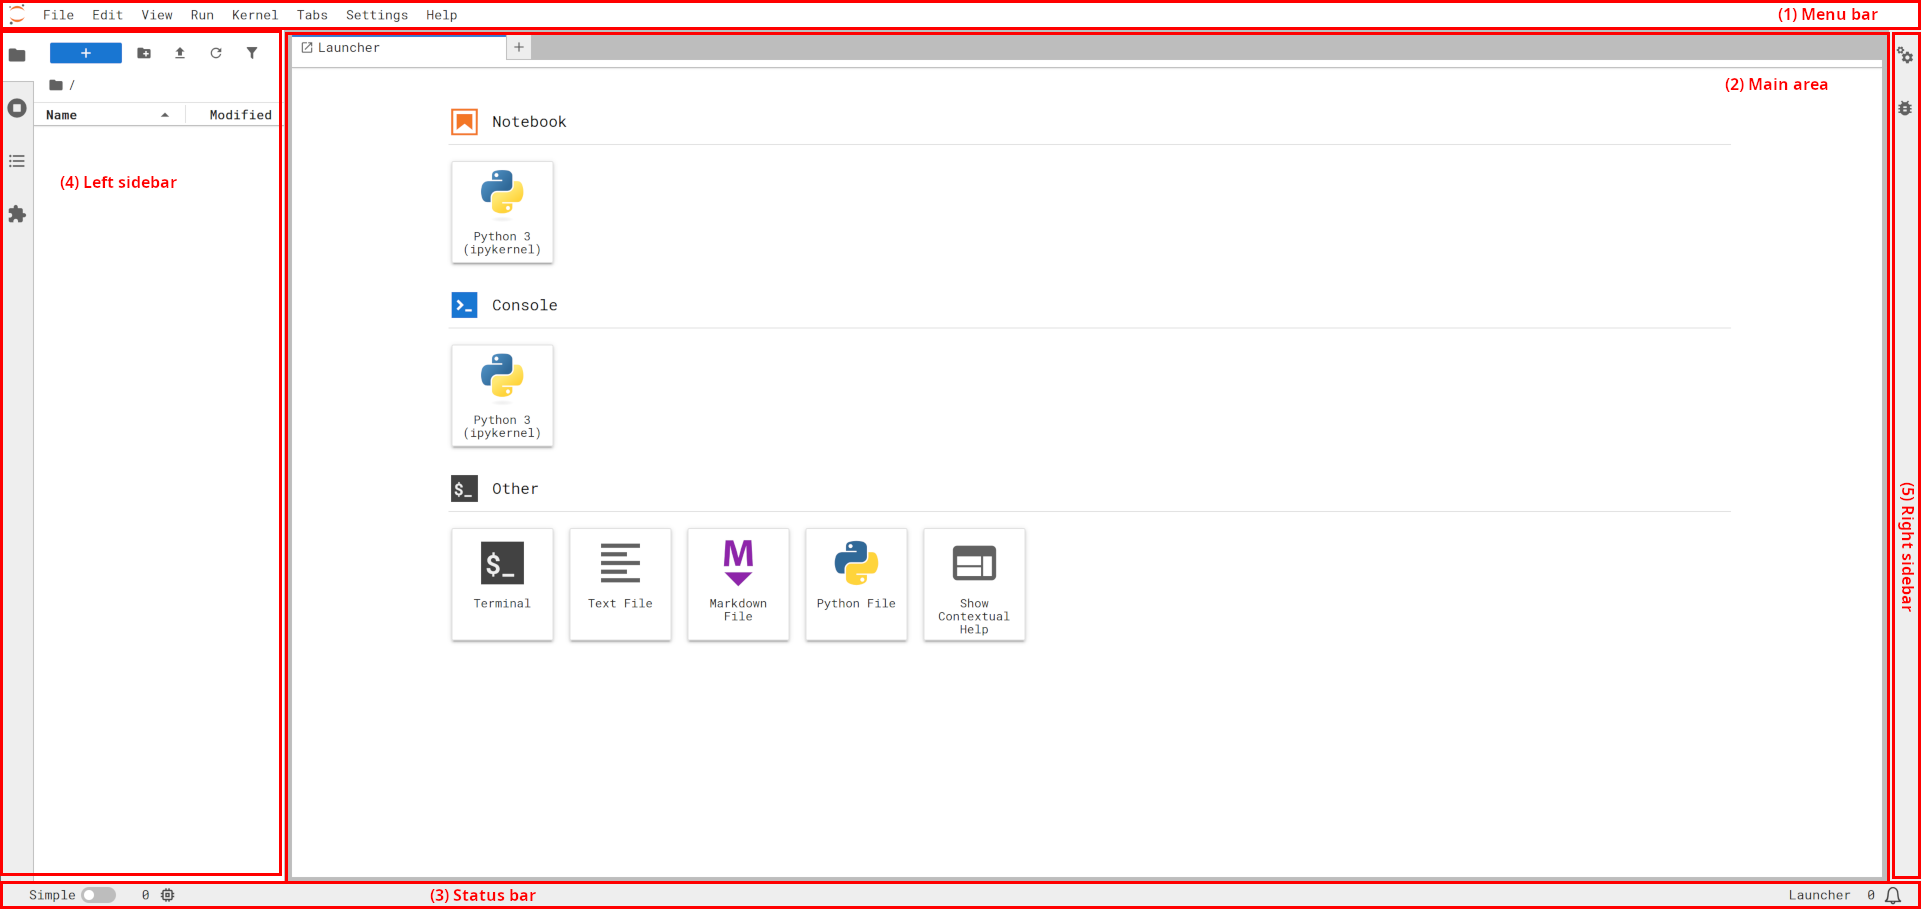
Task: Upload files into the workspace
Action: [180, 53]
